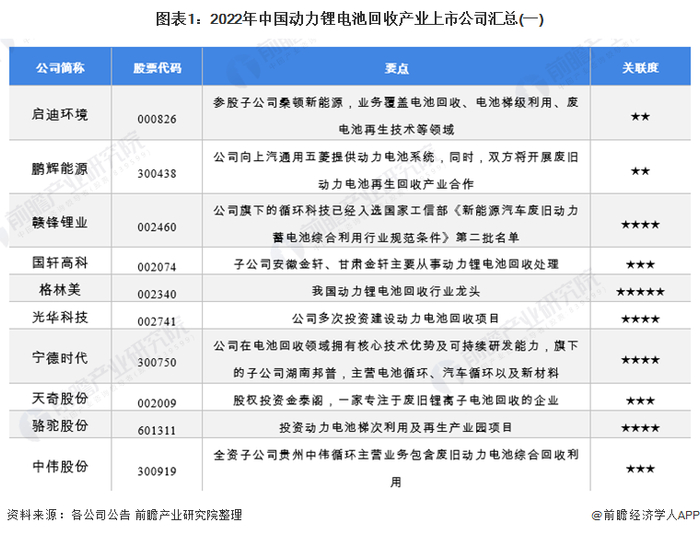This screenshot has height=534, width=700.
Task: Click the chart title 图表1：2022年中国动力锂电池回收产业上市公司汇总(一)
Action: (349, 19)
